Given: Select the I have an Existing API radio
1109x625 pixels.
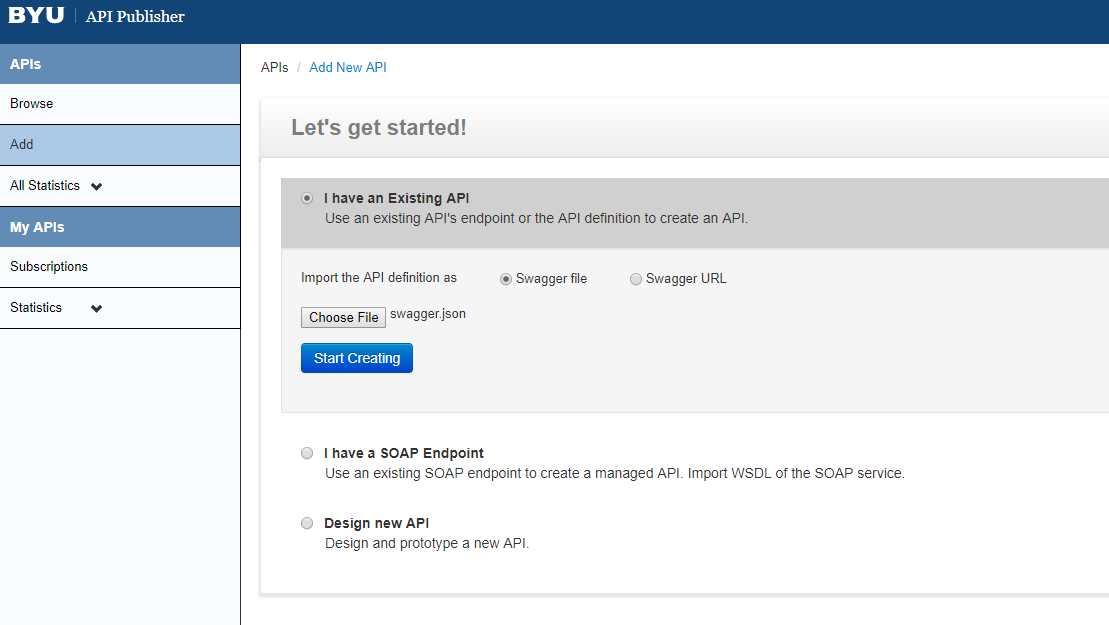Looking at the screenshot, I should point(307,198).
